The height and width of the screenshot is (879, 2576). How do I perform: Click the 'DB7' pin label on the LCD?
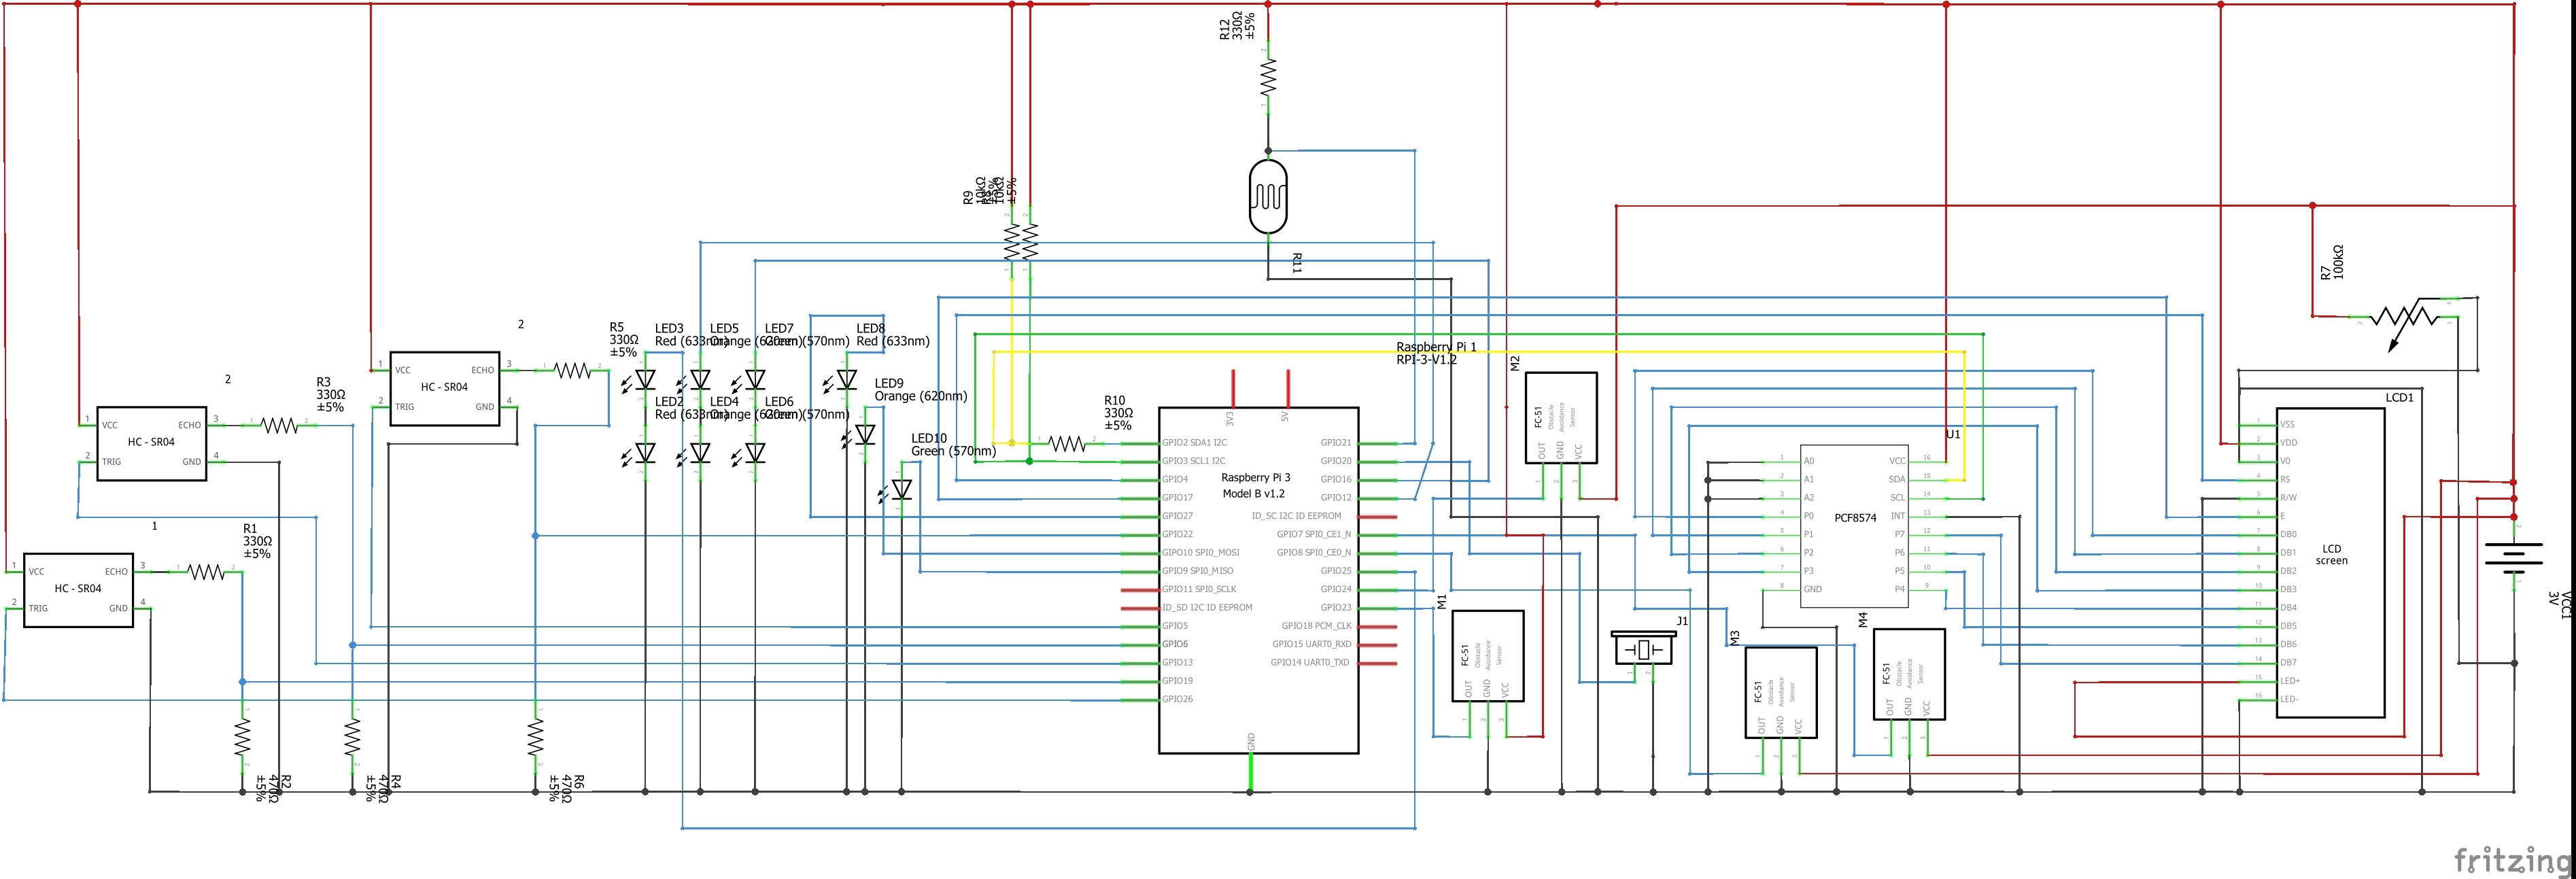pos(2288,662)
